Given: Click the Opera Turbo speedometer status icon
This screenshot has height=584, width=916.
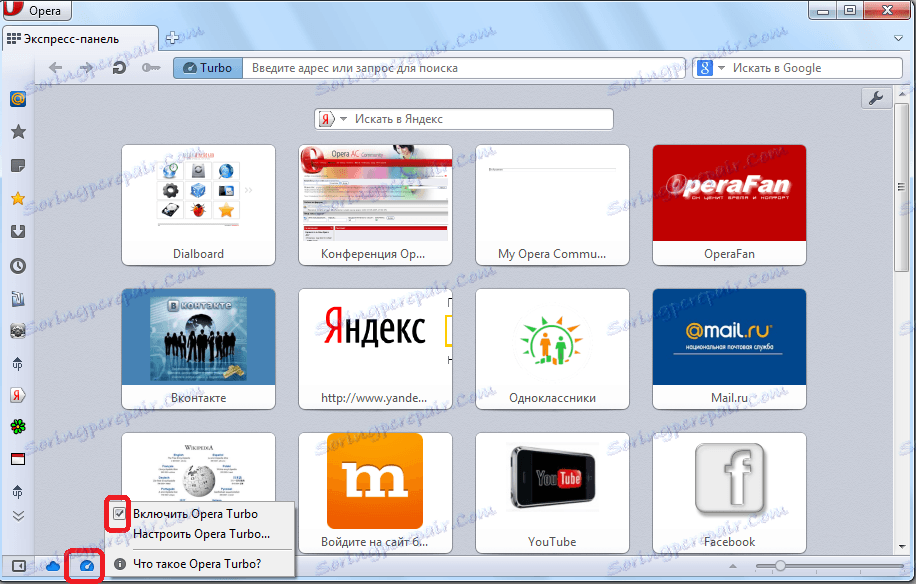Looking at the screenshot, I should pyautogui.click(x=86, y=566).
